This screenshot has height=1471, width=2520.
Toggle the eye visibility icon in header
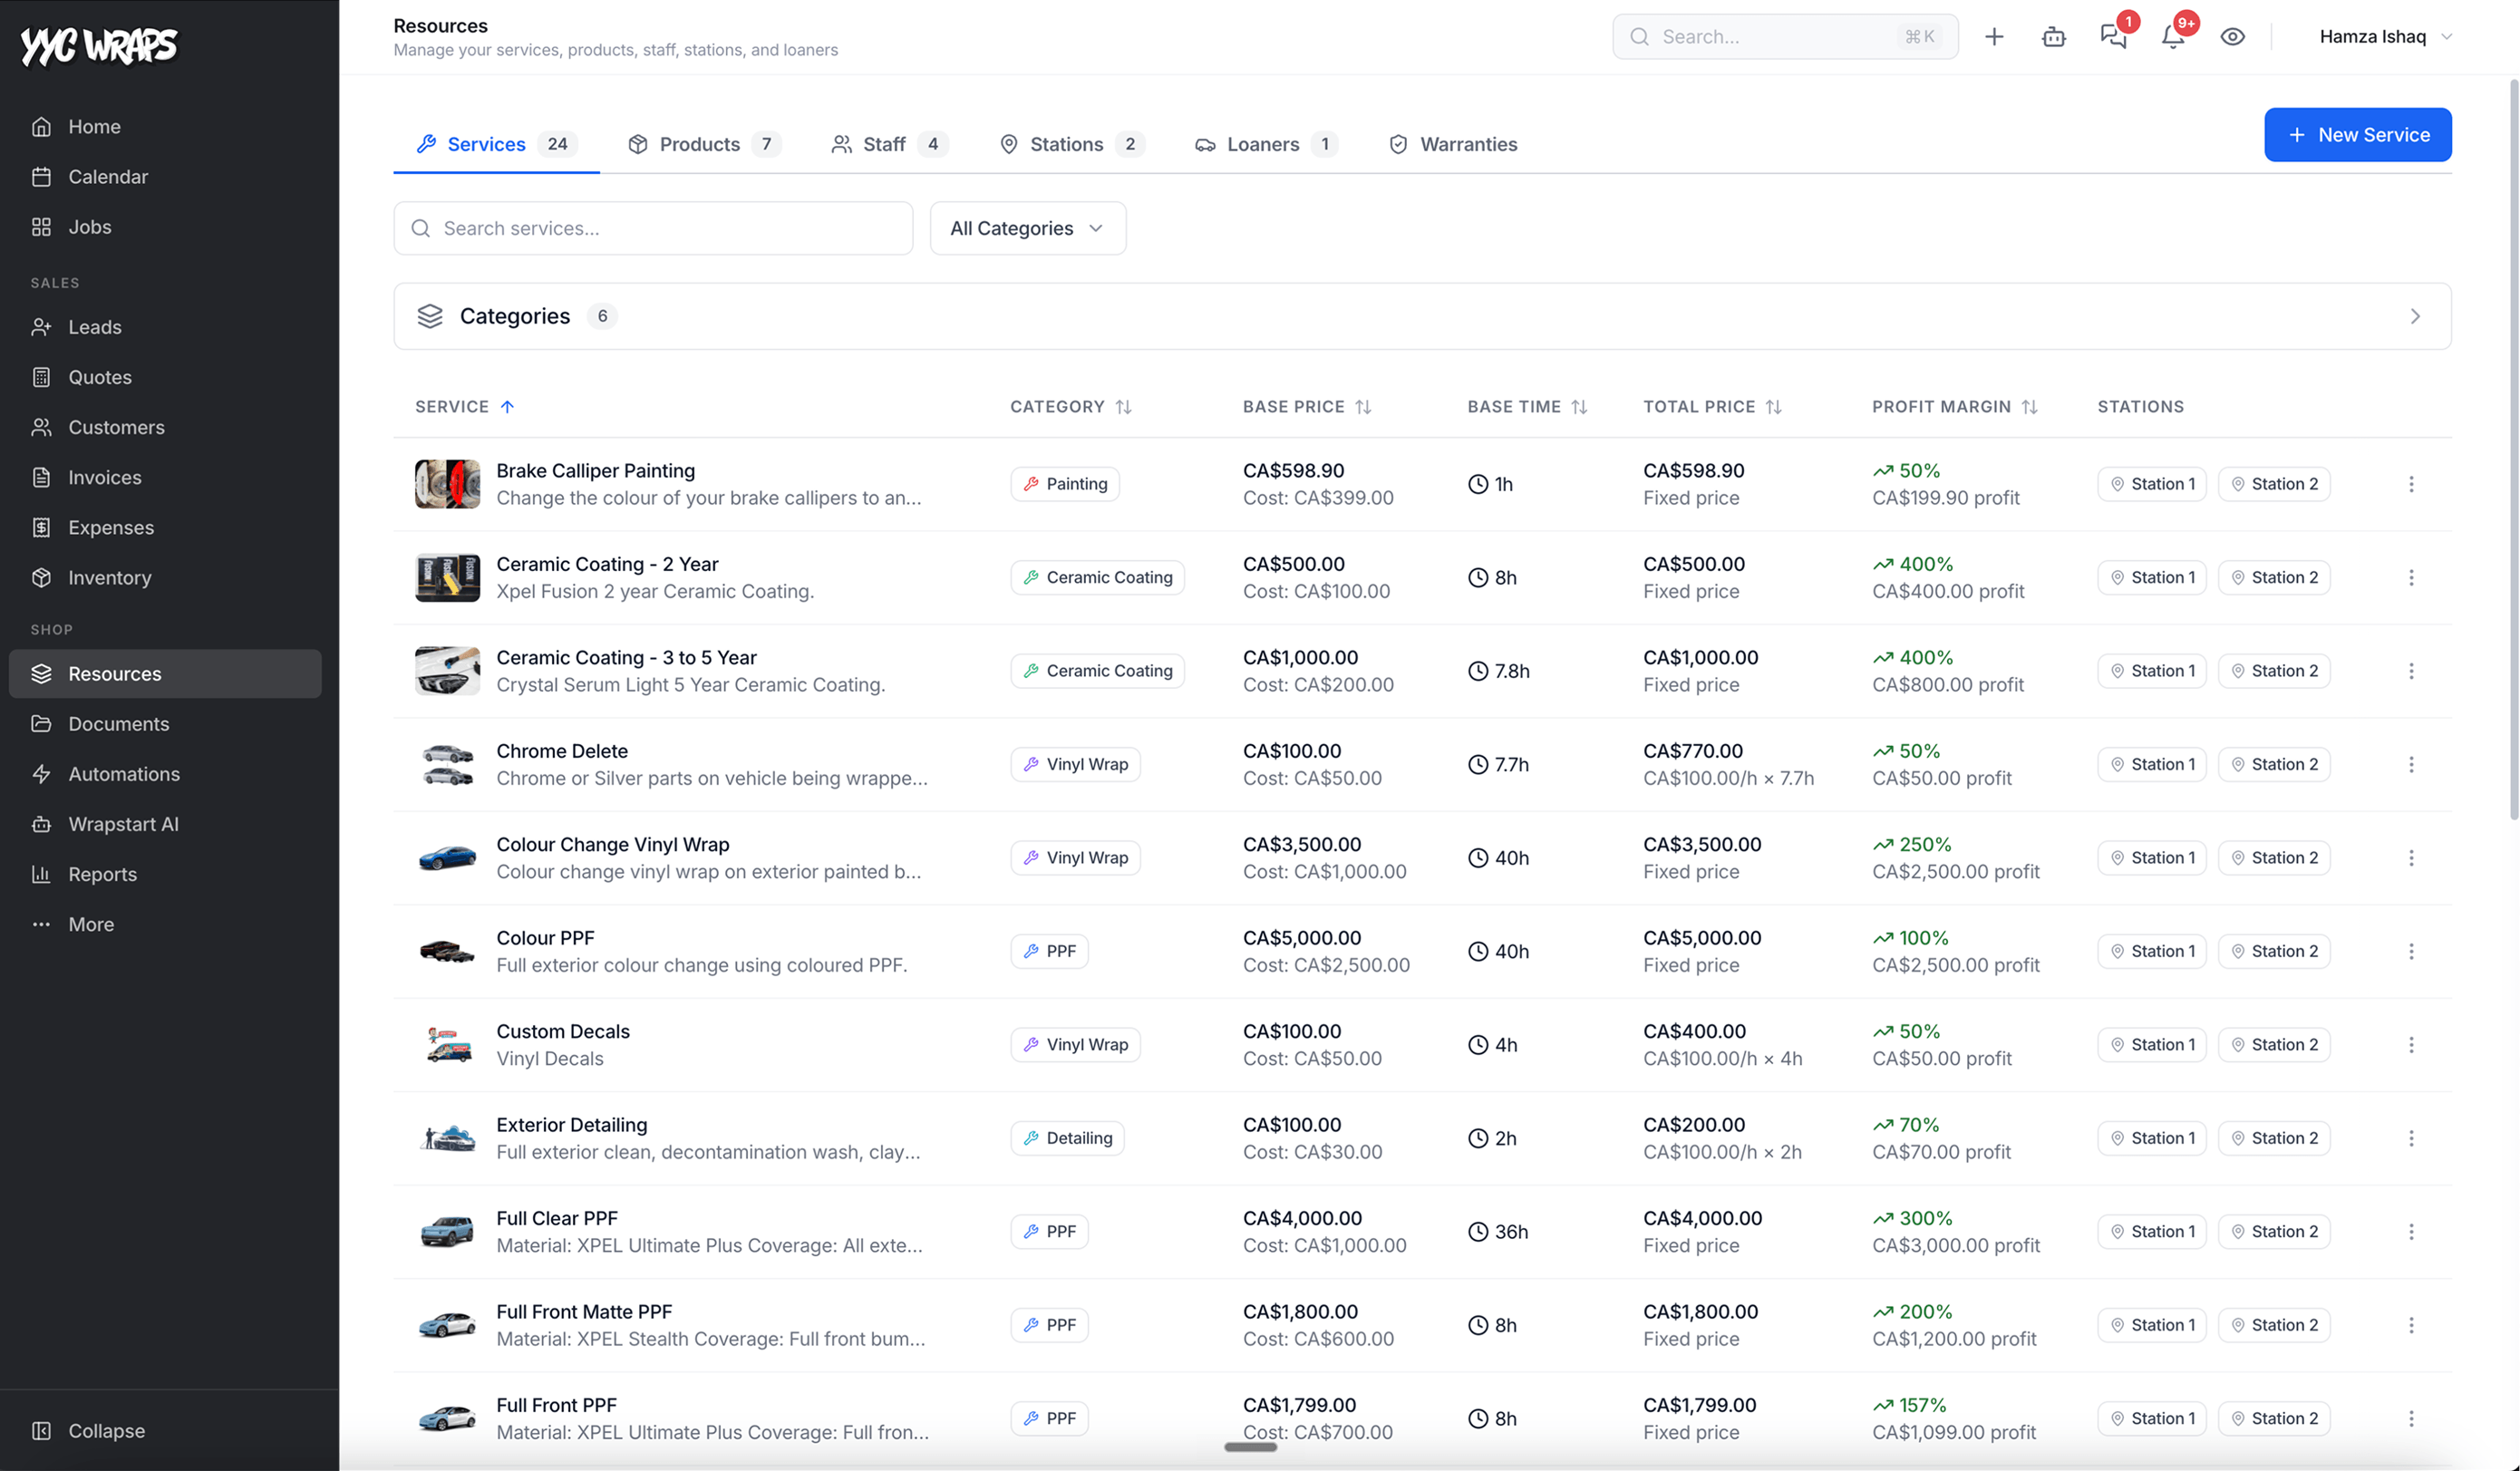point(2232,37)
